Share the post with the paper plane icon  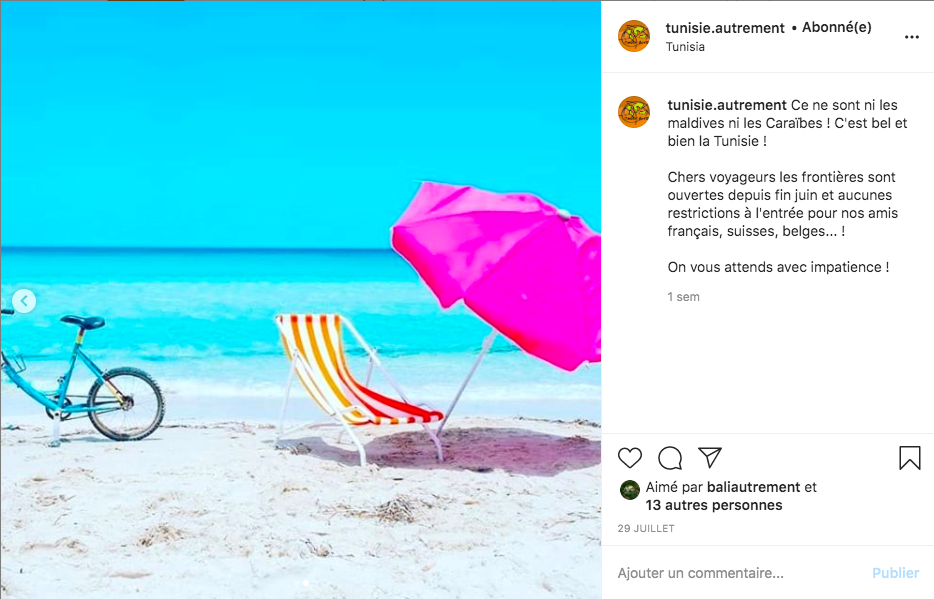click(x=710, y=457)
